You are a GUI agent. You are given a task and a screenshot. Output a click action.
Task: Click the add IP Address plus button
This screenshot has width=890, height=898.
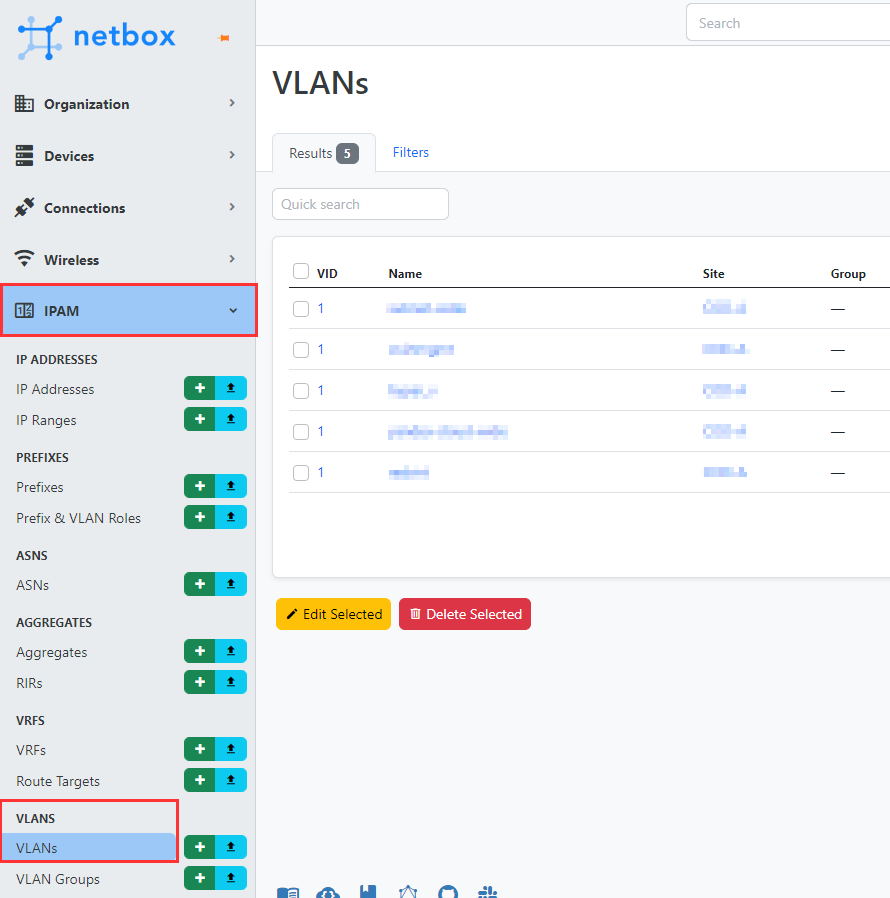tap(199, 388)
